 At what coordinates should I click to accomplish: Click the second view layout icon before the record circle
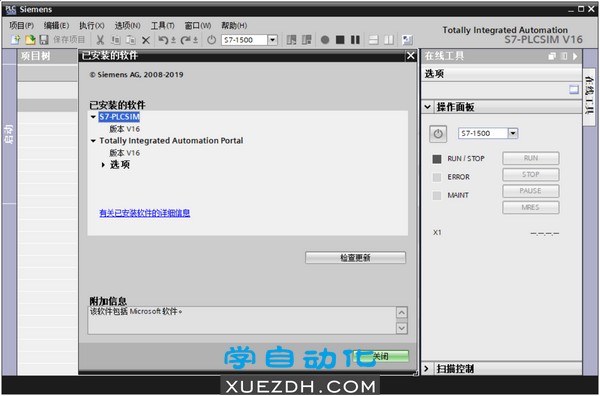click(x=307, y=40)
